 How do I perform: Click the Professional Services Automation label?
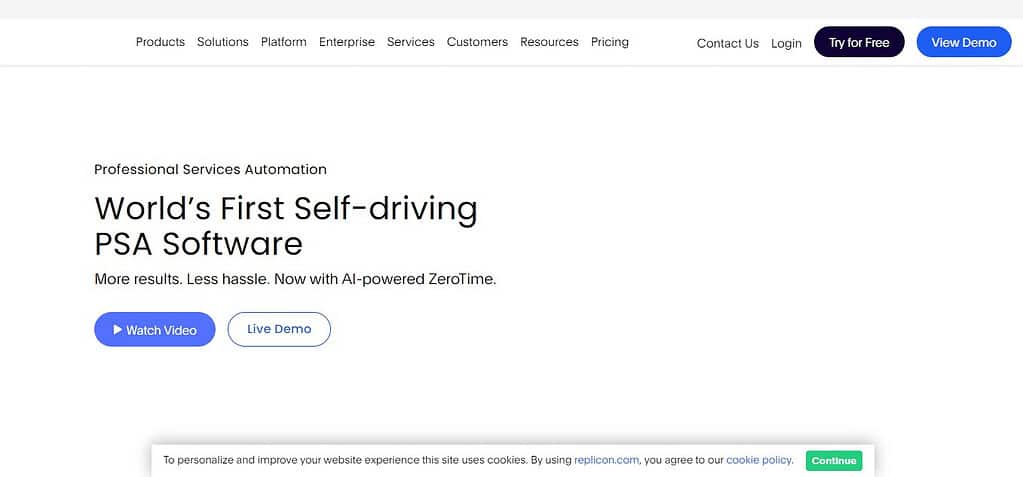click(211, 170)
